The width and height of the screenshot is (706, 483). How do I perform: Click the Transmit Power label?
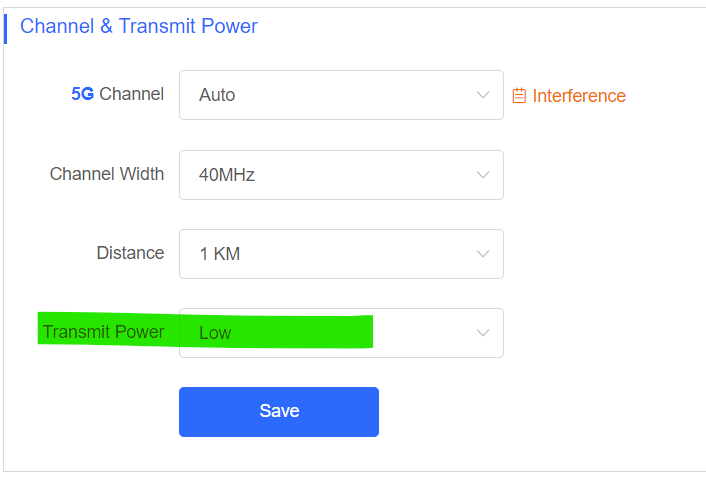click(103, 332)
